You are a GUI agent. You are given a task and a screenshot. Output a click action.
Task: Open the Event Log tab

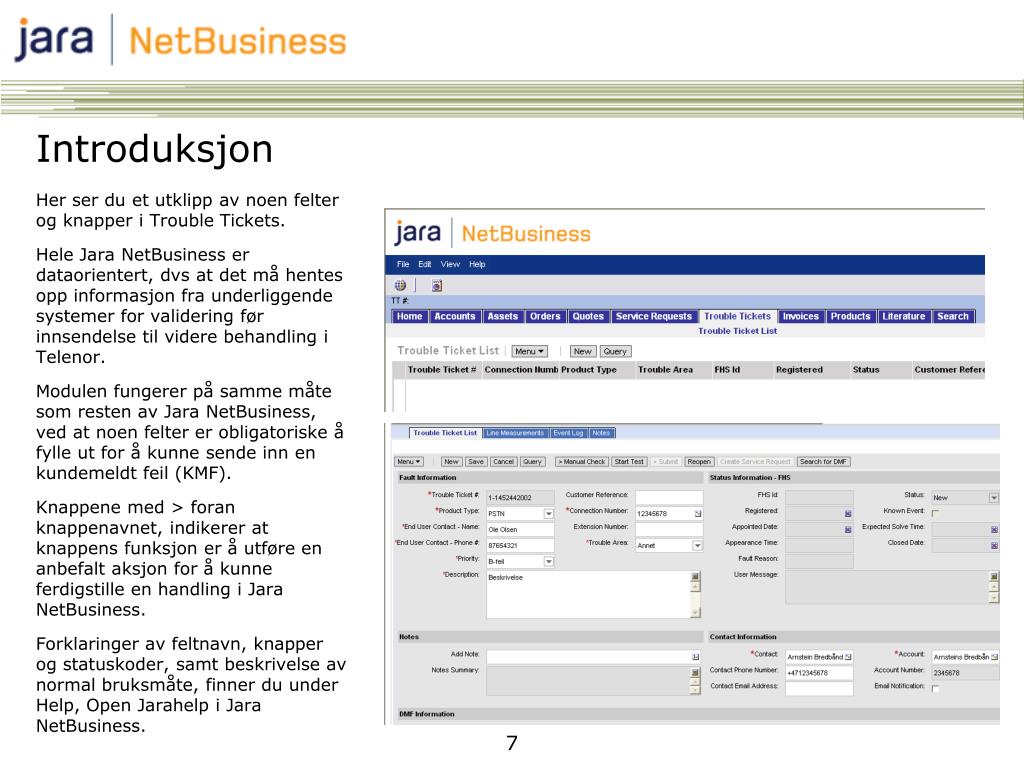click(x=568, y=433)
